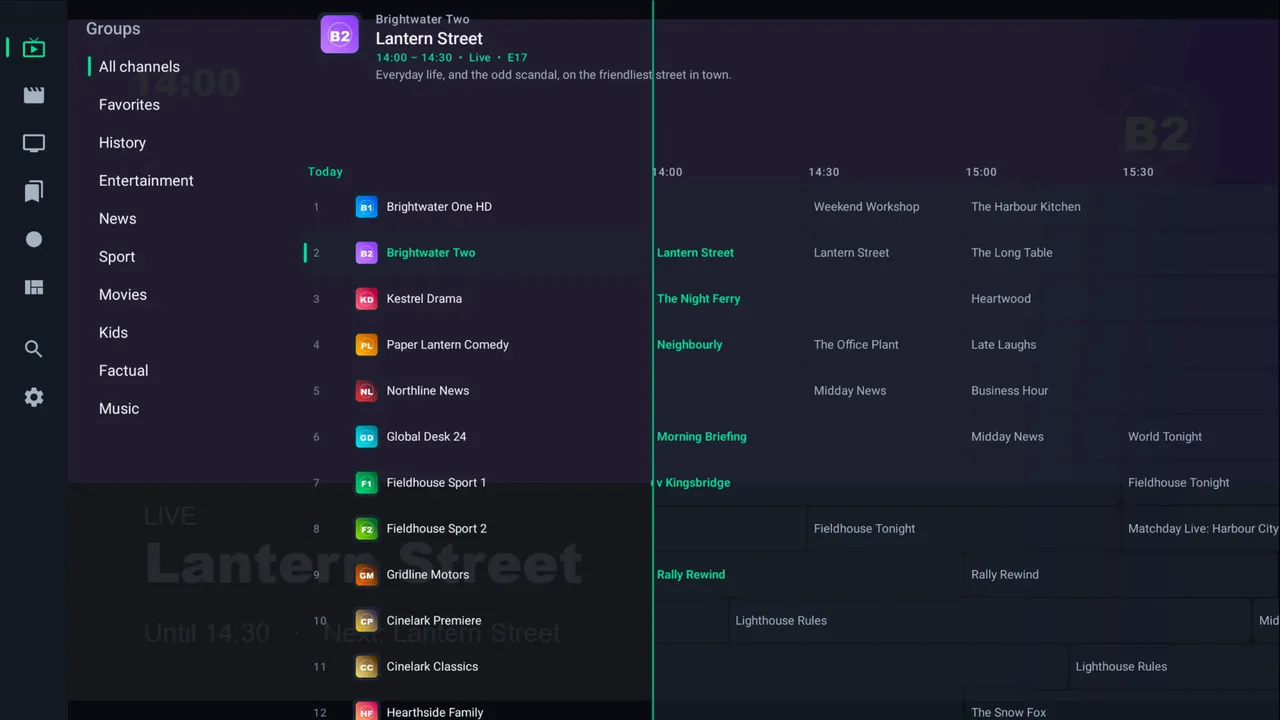Open search from sidebar magnifier icon
The width and height of the screenshot is (1280, 720).
coord(34,349)
